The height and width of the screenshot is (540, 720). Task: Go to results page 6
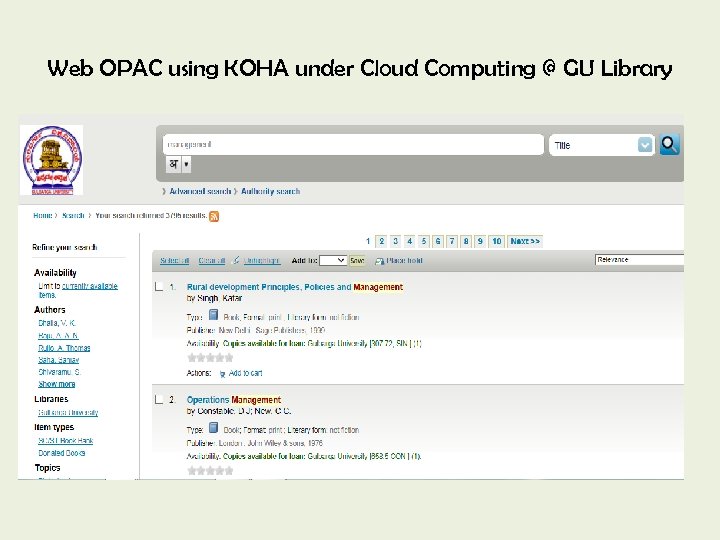[438, 241]
